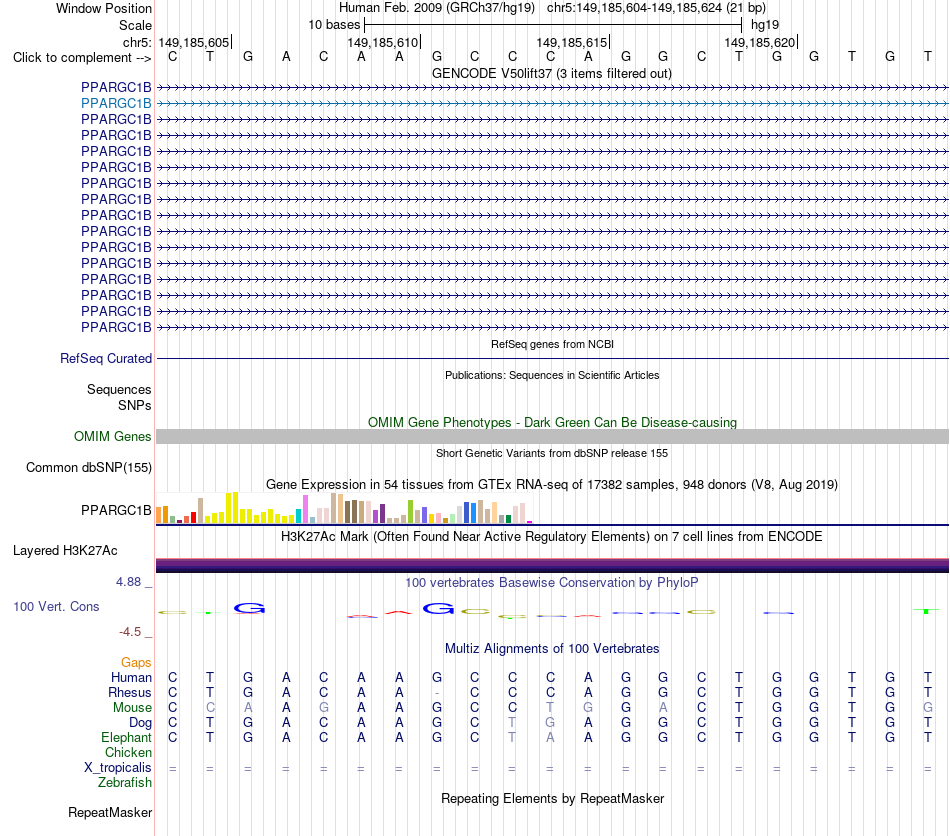This screenshot has height=836, width=950.
Task: Click the gap dash in Rhesus row
Action: click(x=437, y=693)
